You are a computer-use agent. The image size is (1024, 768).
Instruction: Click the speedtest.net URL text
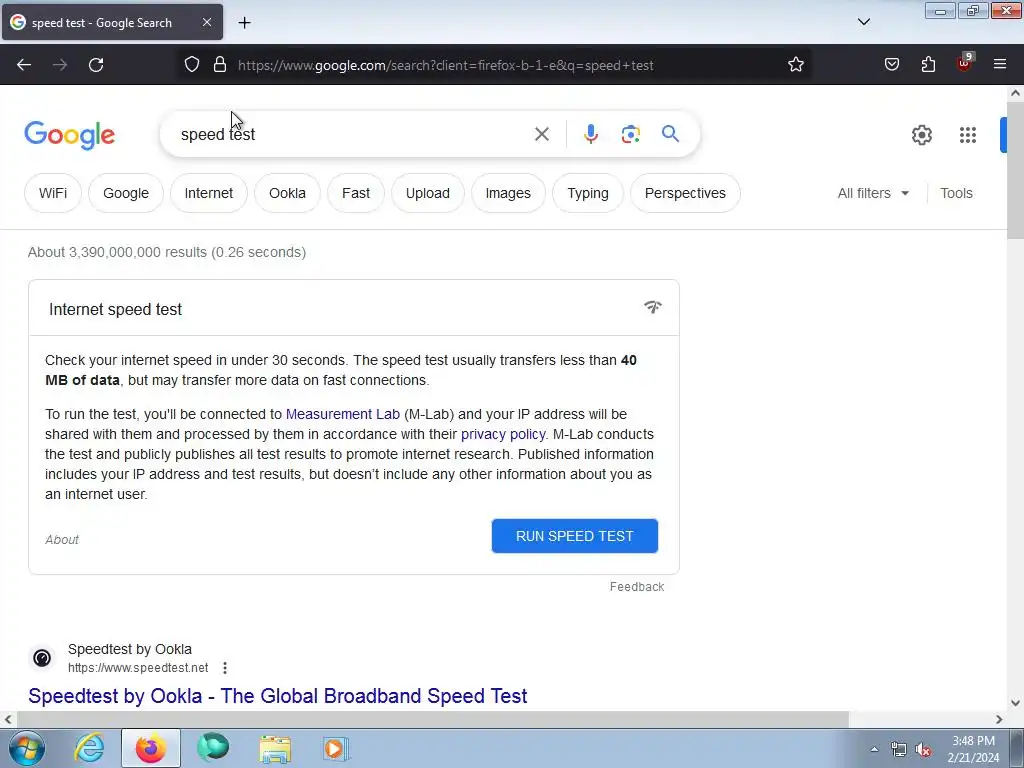tap(138, 668)
